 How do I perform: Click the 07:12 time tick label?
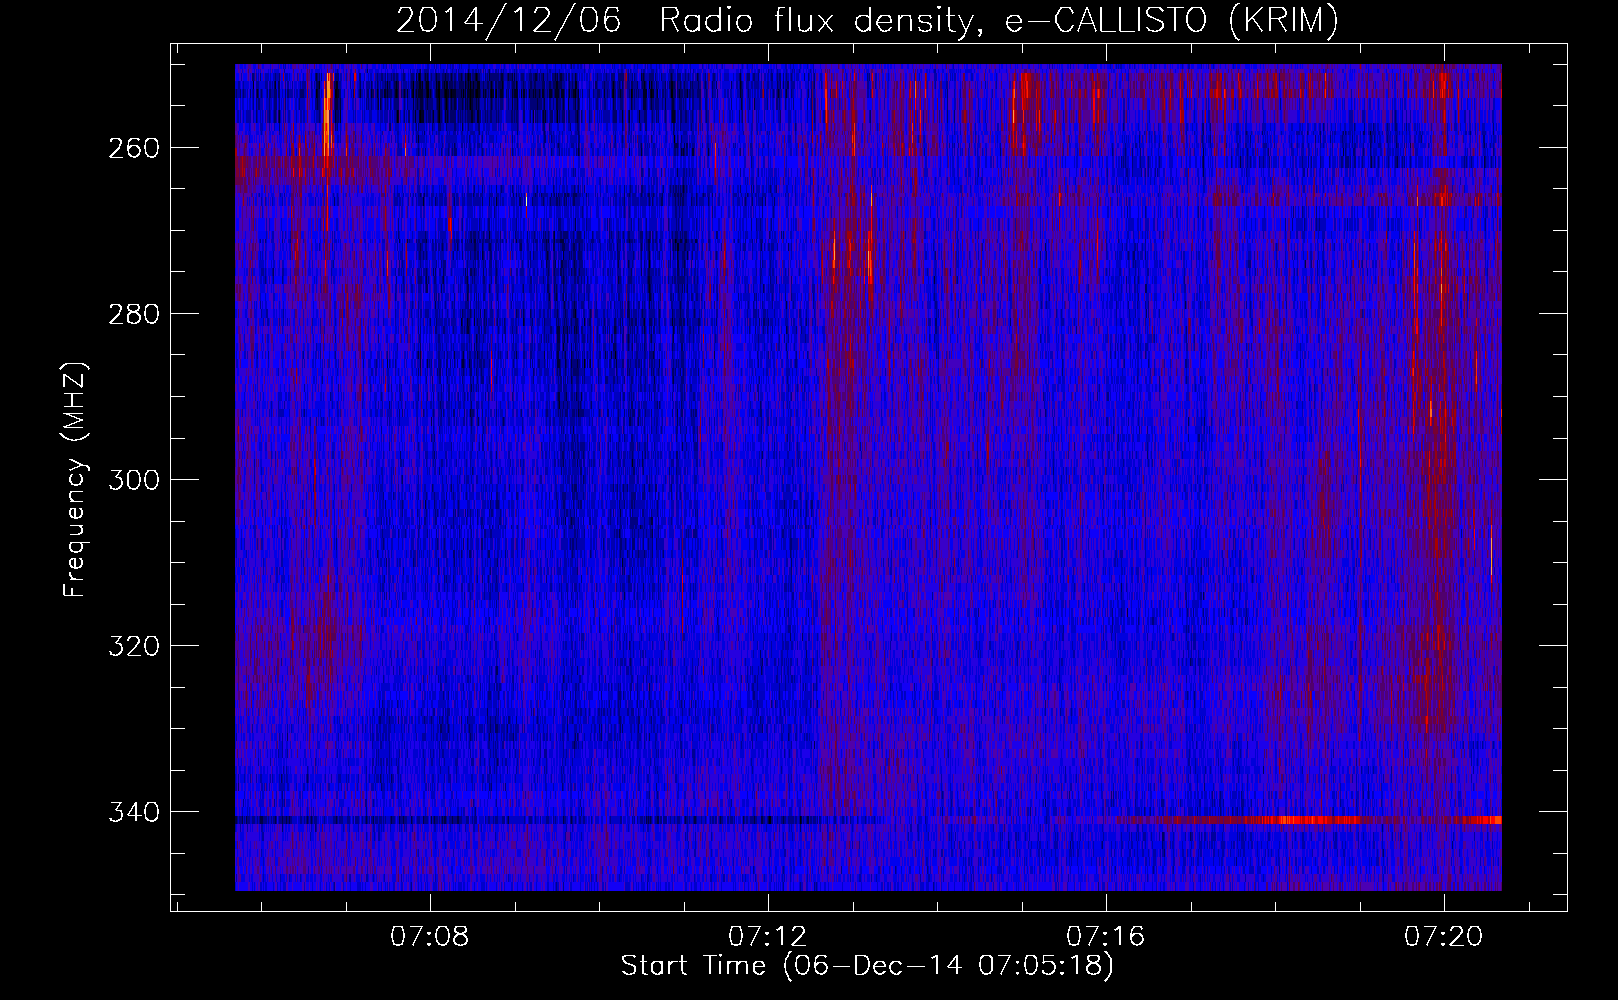click(768, 937)
